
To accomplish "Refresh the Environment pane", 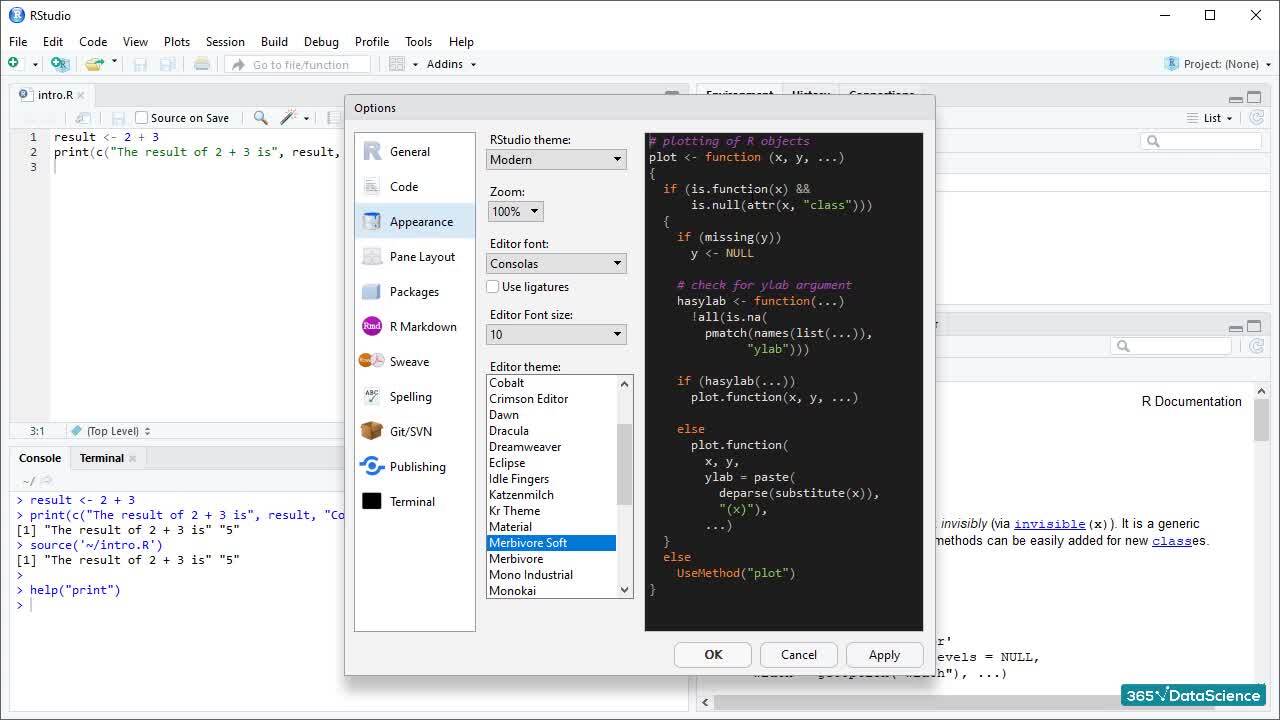I will click(x=1258, y=118).
